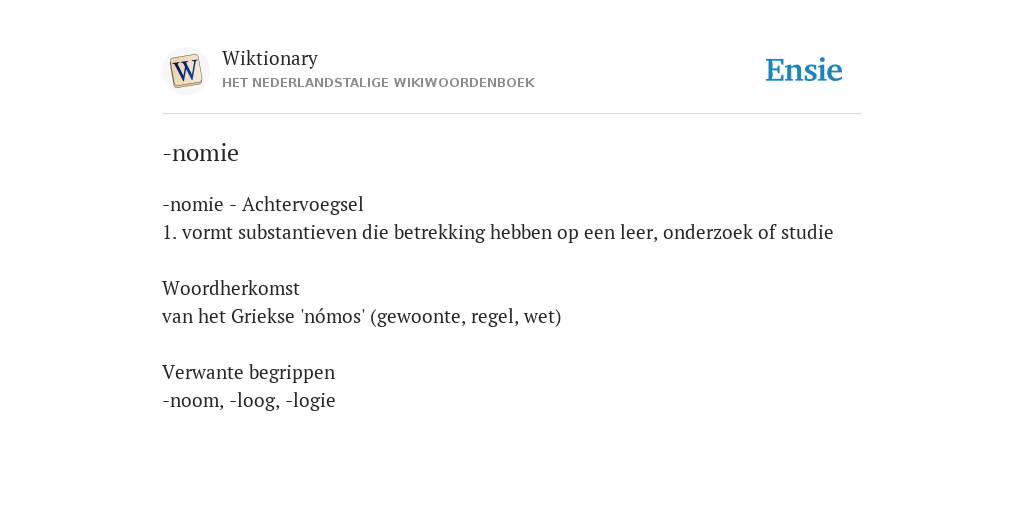This screenshot has height=512, width=1024.
Task: Open the related term -logie
Action: click(310, 400)
